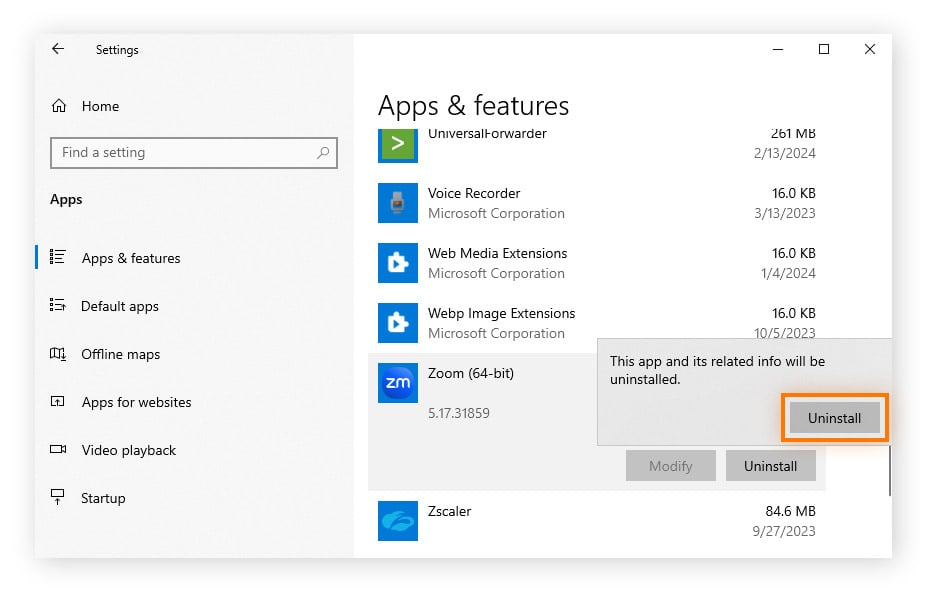926x595 pixels.
Task: Open Apps for websites section
Action: click(x=136, y=402)
